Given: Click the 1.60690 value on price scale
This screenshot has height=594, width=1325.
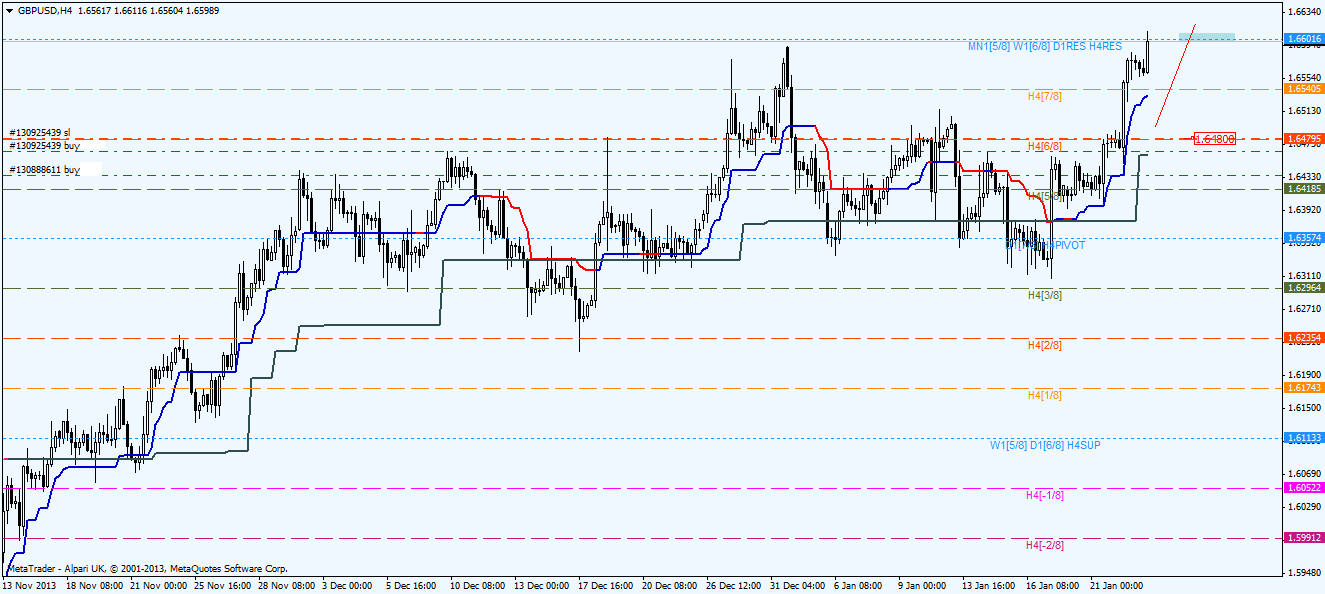Looking at the screenshot, I should 1304,473.
